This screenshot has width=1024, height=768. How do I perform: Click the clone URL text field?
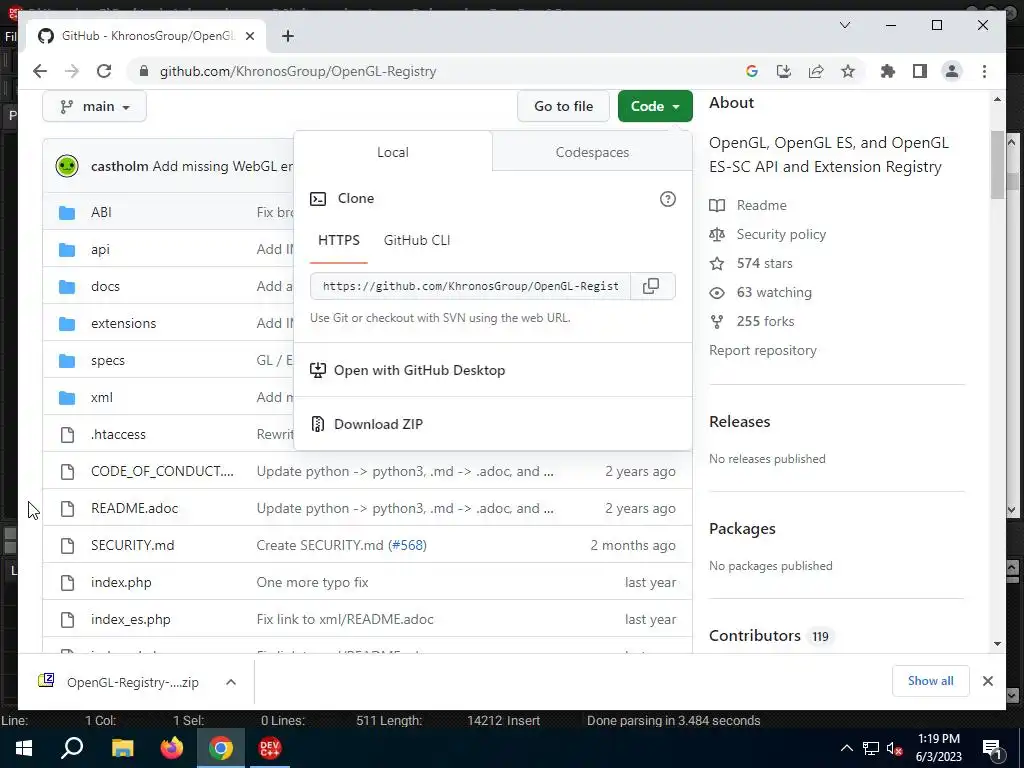[x=470, y=286]
